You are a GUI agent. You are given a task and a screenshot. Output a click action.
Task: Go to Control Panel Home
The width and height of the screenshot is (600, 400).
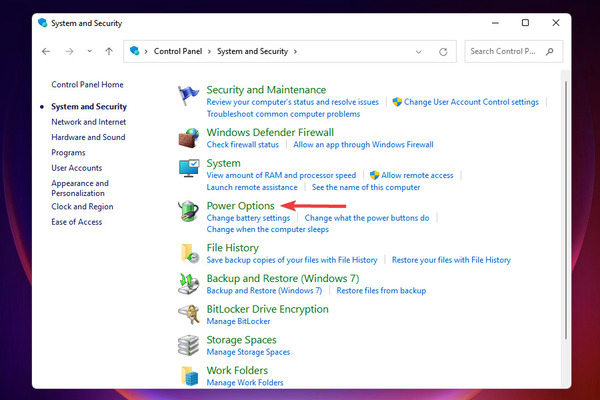click(x=87, y=85)
